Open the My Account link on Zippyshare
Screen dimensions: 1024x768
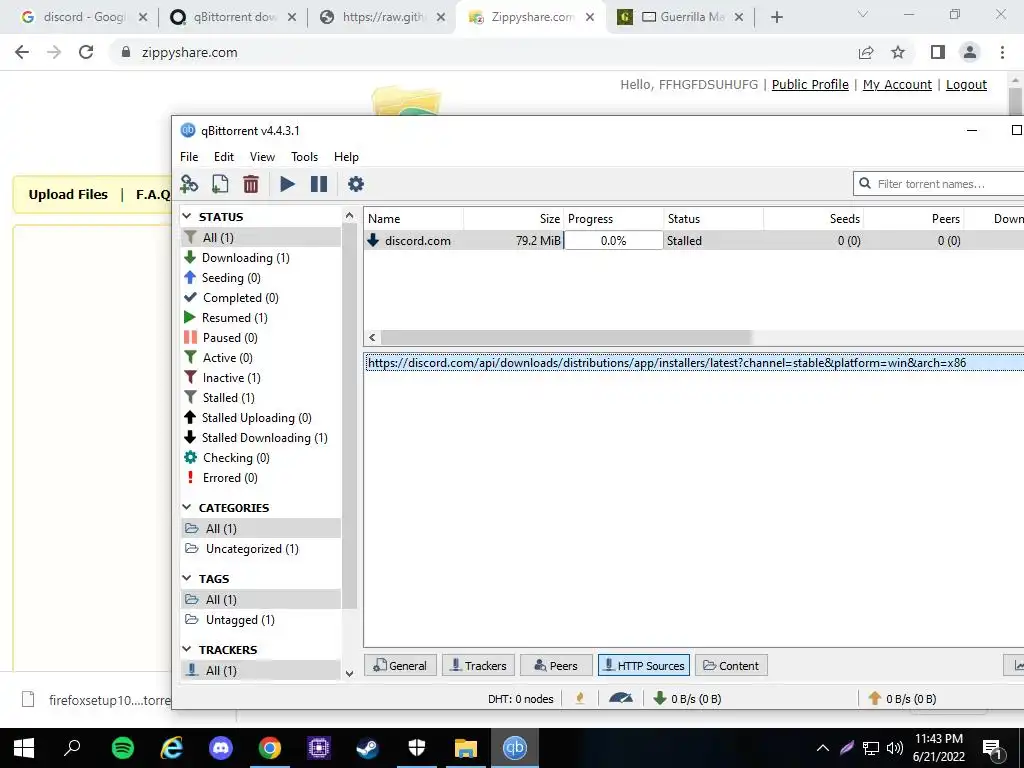897,84
